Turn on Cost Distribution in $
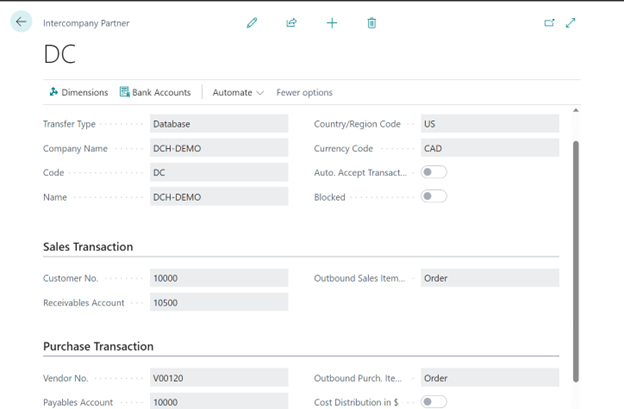624x409 pixels. (433, 402)
